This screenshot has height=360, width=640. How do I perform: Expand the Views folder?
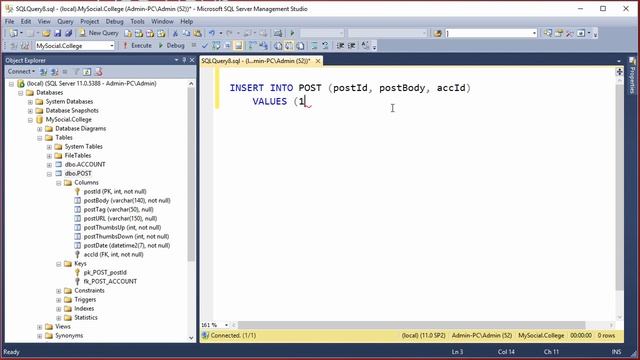point(40,327)
